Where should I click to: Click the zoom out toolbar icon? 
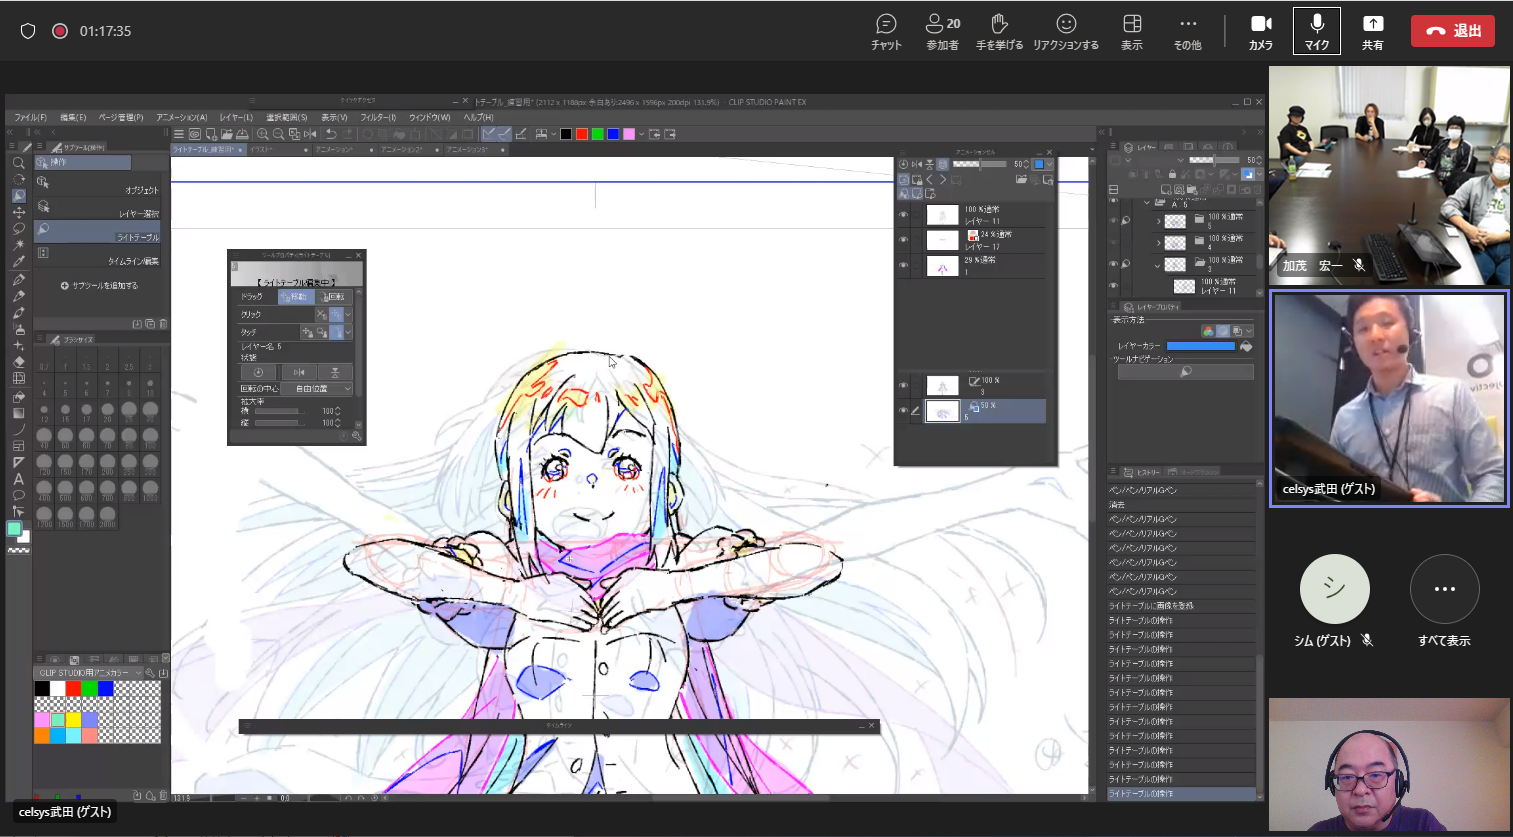point(278,134)
